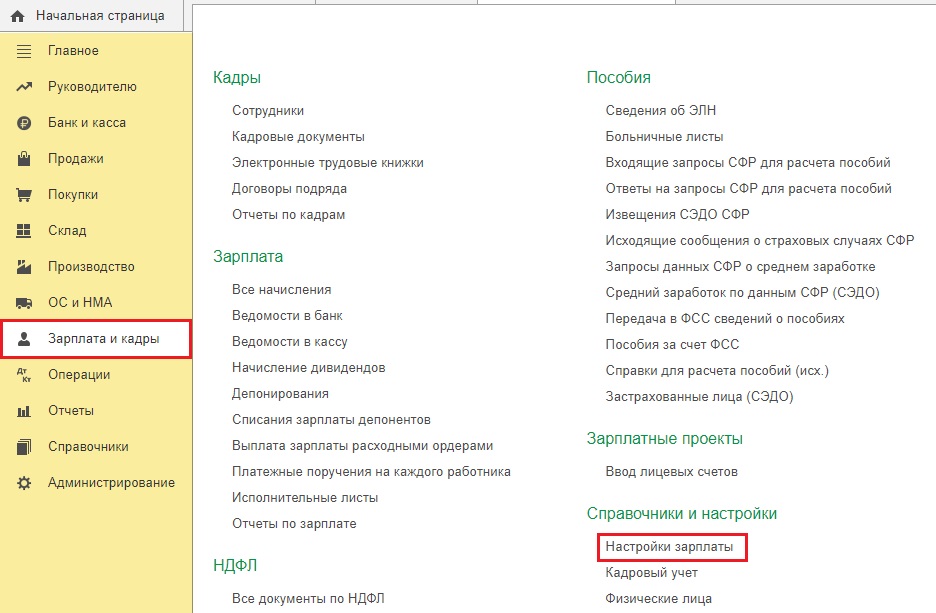Open Исполнительные листы

coord(305,497)
